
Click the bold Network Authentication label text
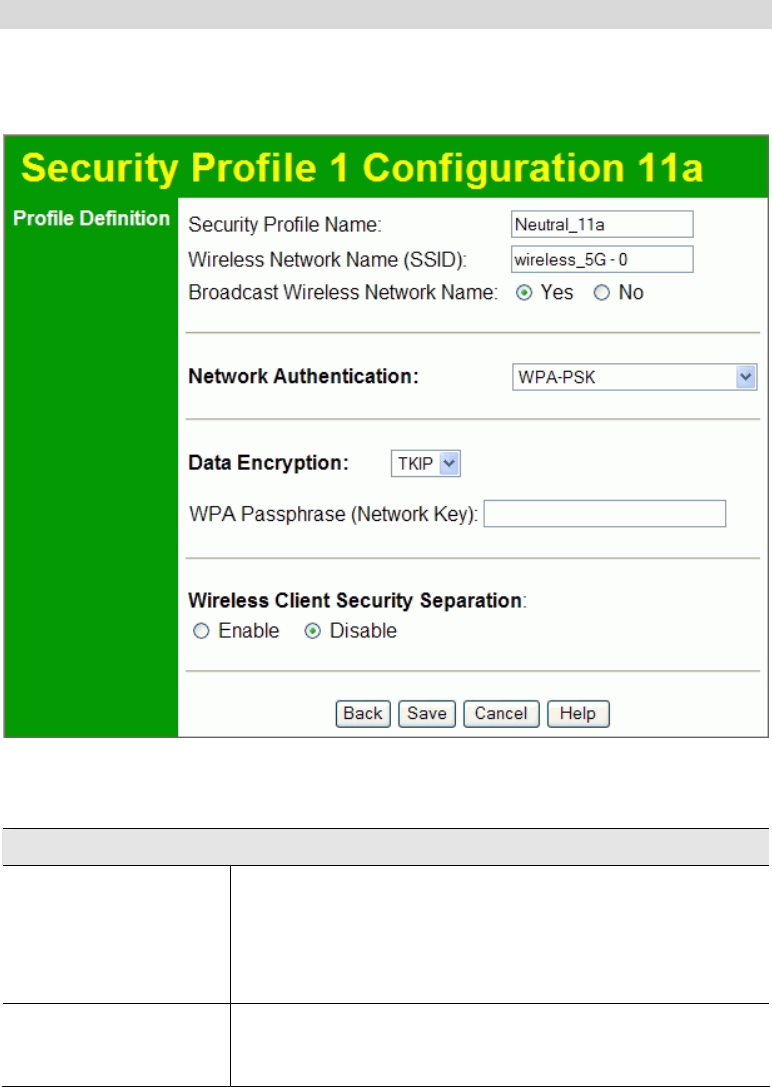(x=303, y=377)
